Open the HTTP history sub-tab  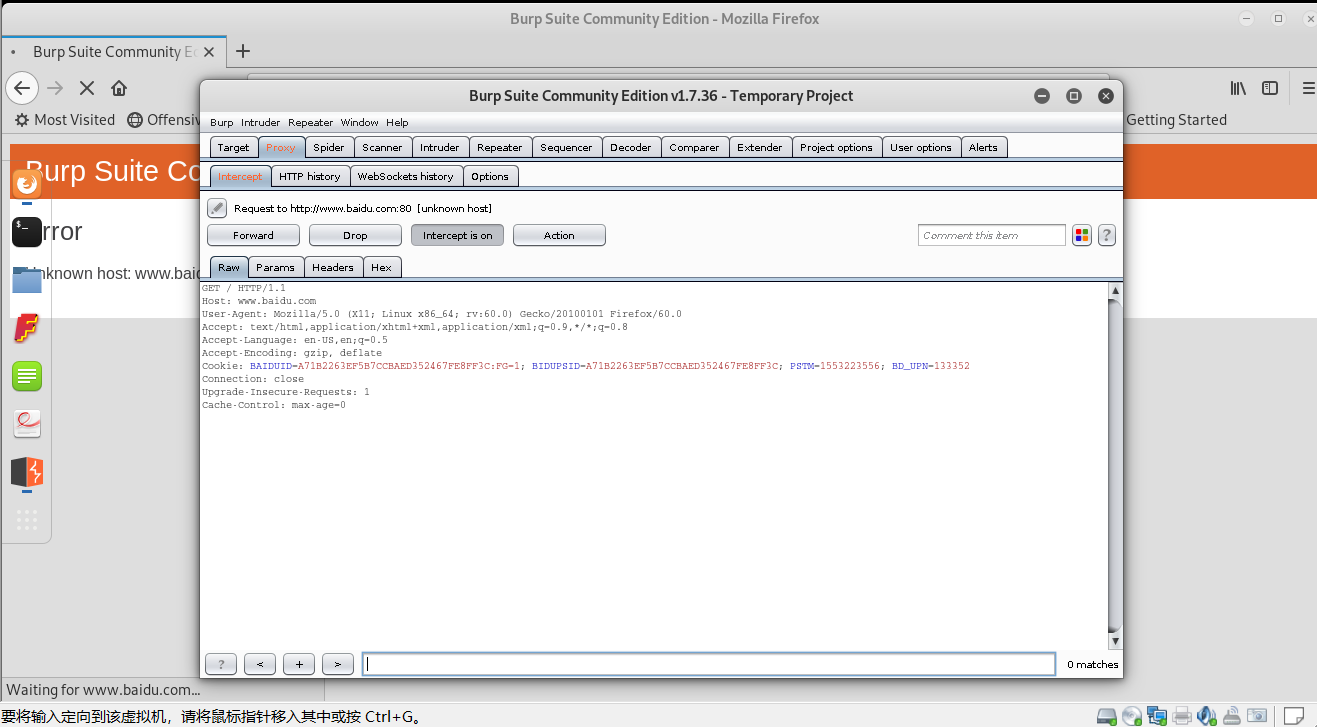[309, 176]
